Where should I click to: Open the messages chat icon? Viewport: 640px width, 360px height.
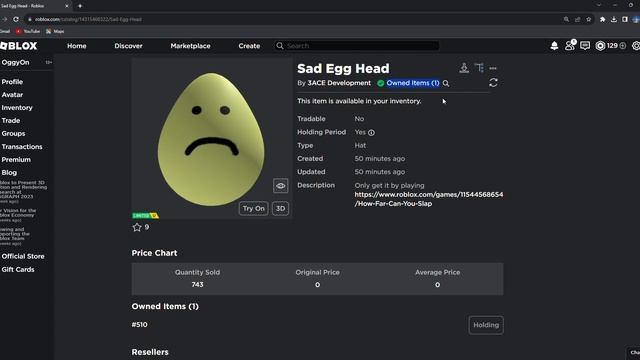(x=585, y=46)
